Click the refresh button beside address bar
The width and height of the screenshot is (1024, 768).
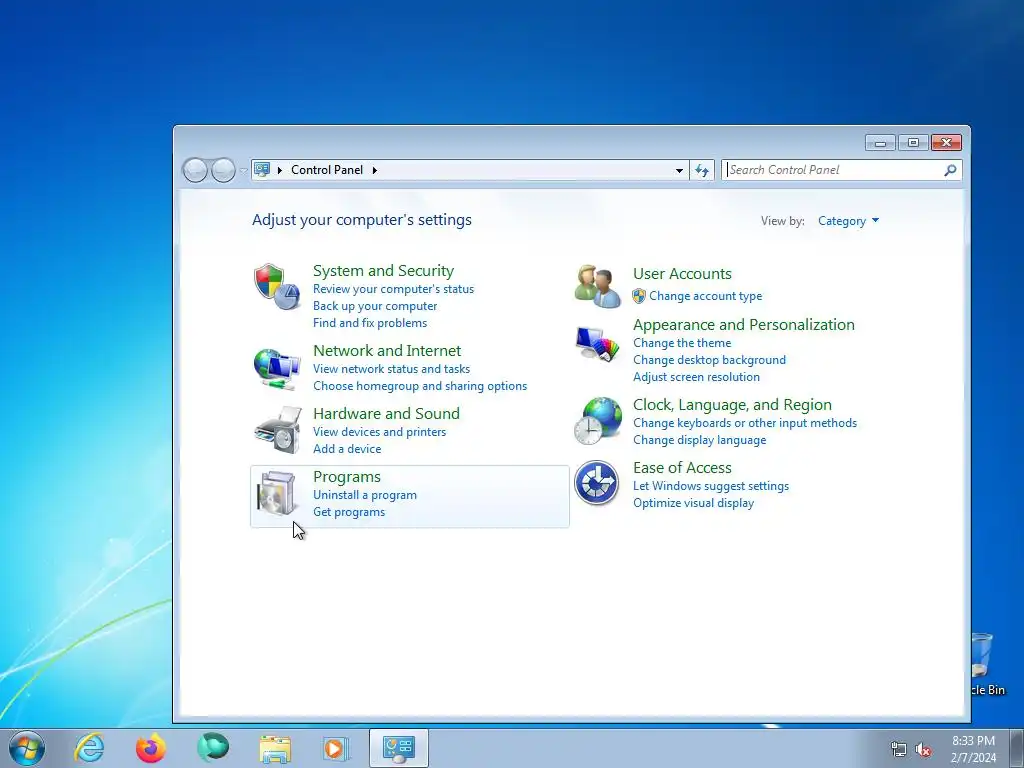tap(702, 170)
